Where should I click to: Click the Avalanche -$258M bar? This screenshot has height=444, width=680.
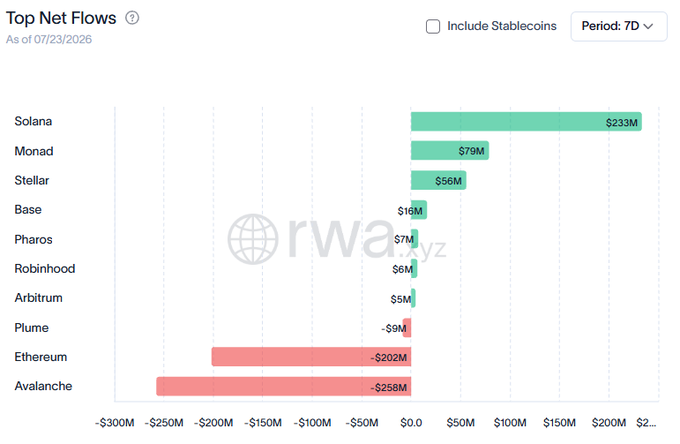coord(284,386)
